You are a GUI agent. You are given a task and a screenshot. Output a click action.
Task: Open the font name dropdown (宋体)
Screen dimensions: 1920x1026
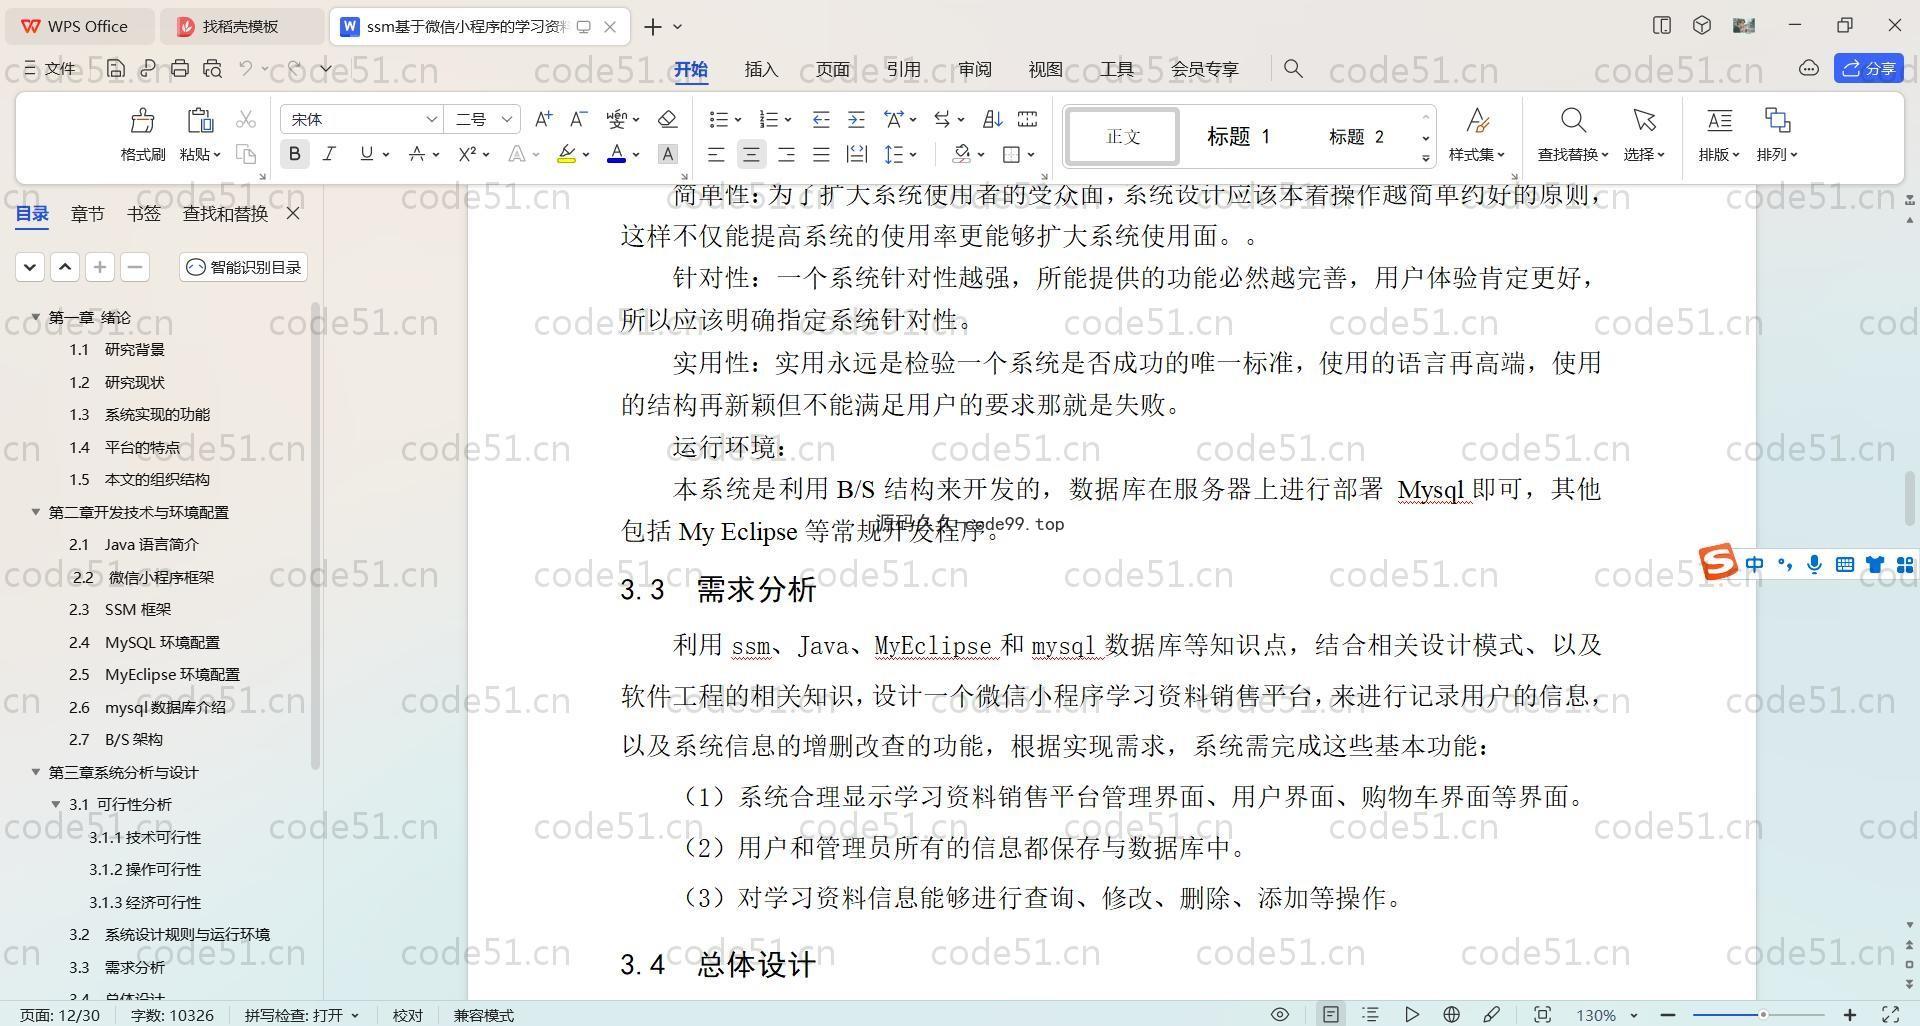point(431,119)
